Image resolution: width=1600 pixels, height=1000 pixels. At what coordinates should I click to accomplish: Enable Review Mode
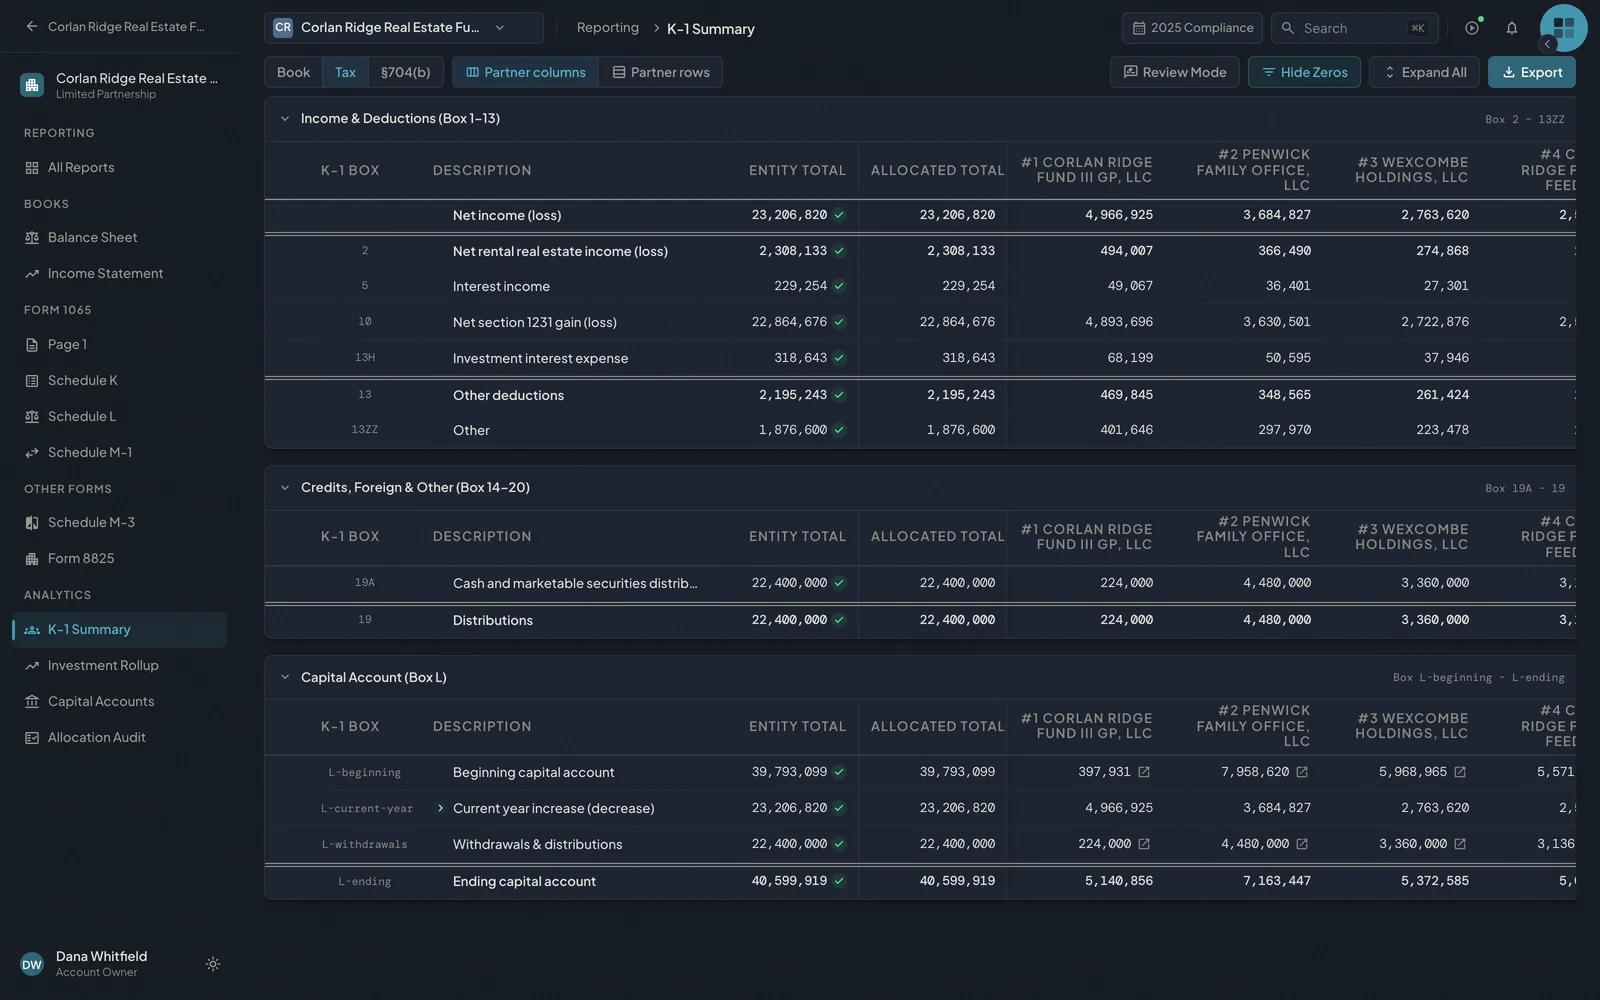(1175, 72)
